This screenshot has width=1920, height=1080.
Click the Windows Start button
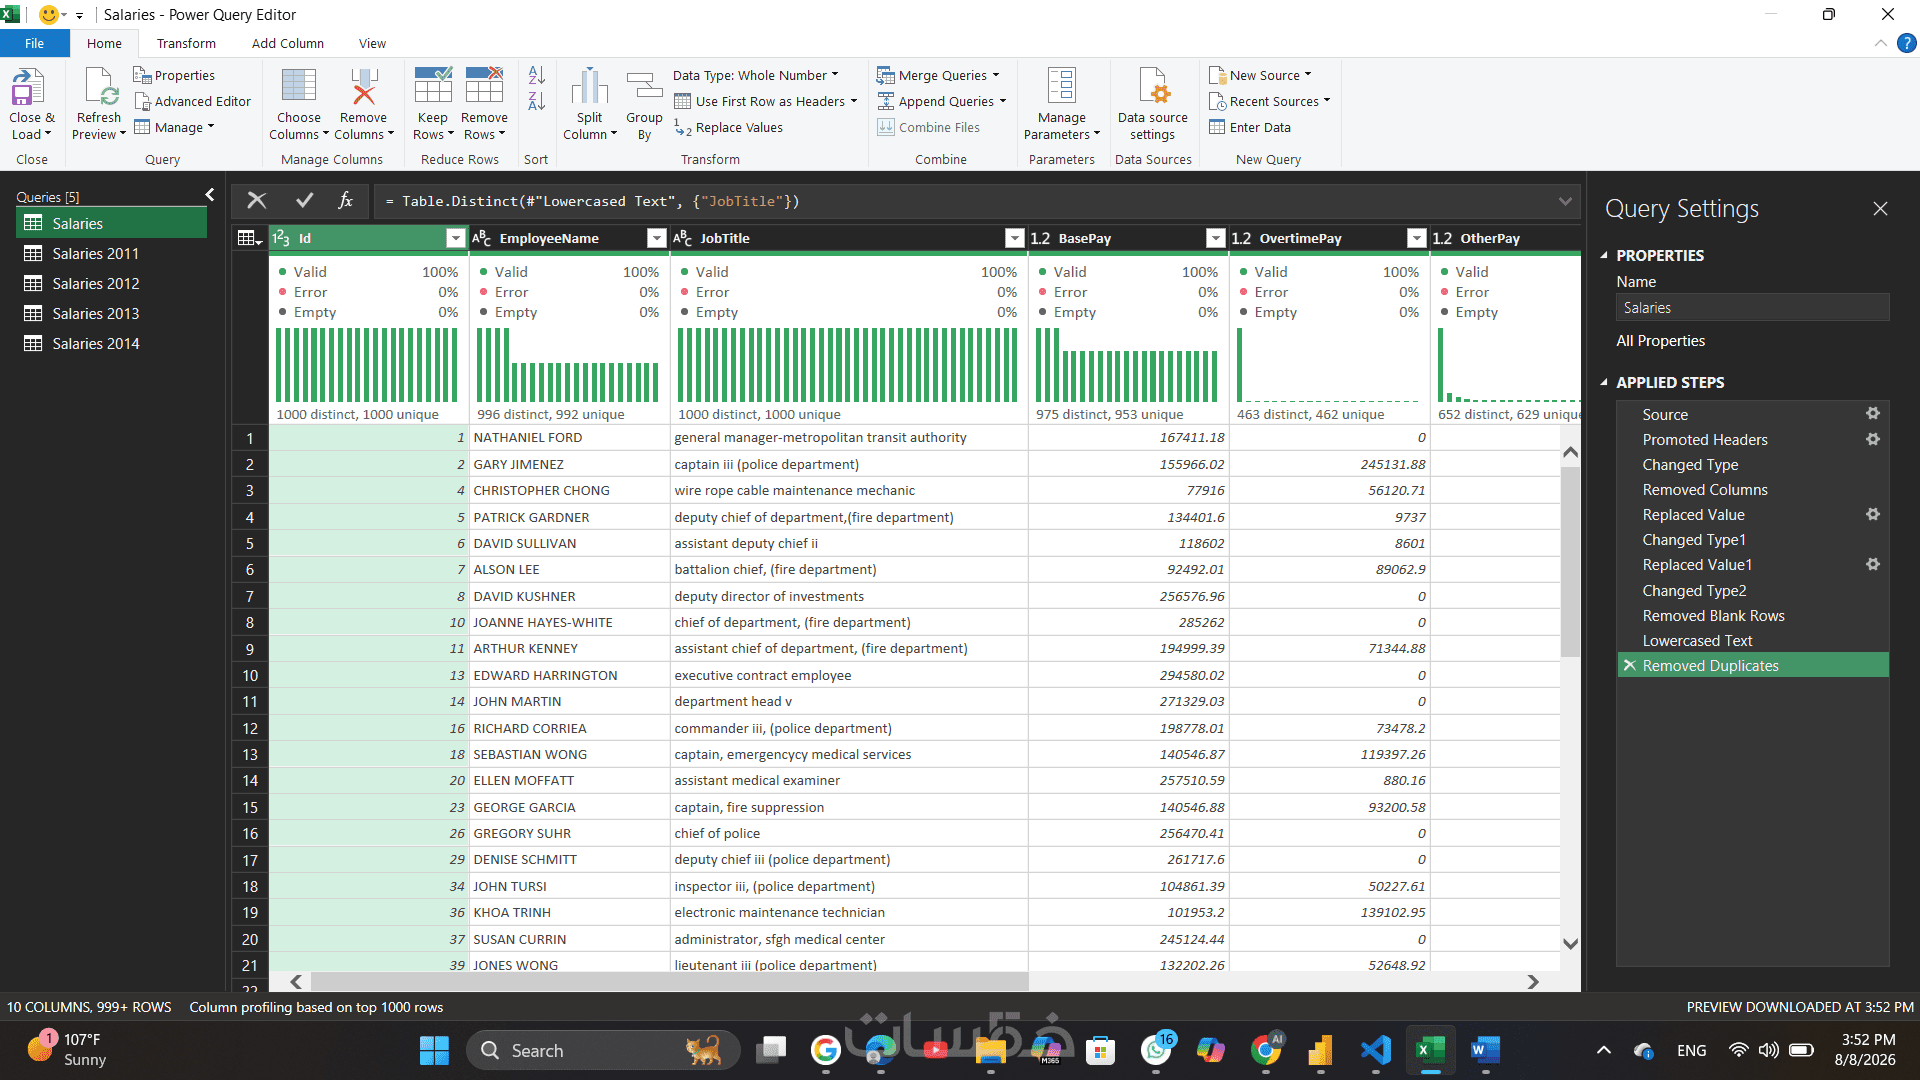(434, 1050)
